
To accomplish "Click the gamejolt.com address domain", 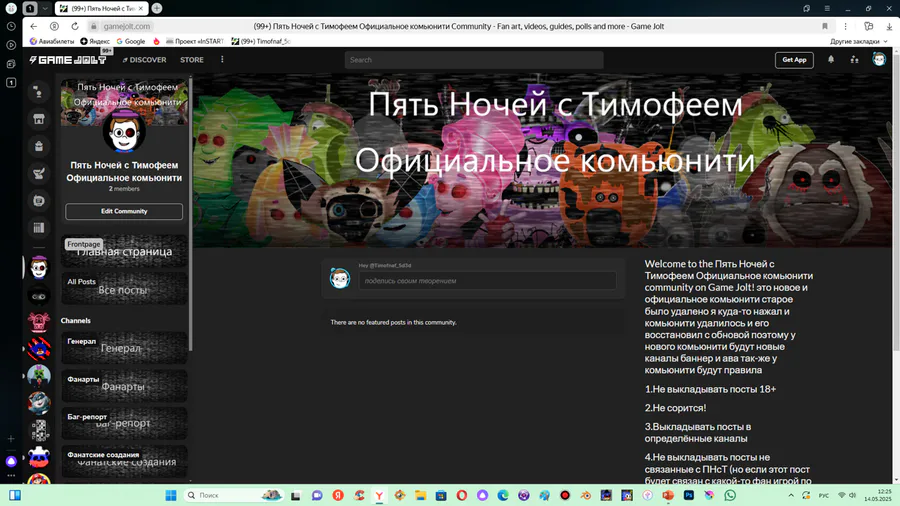I will click(x=127, y=26).
